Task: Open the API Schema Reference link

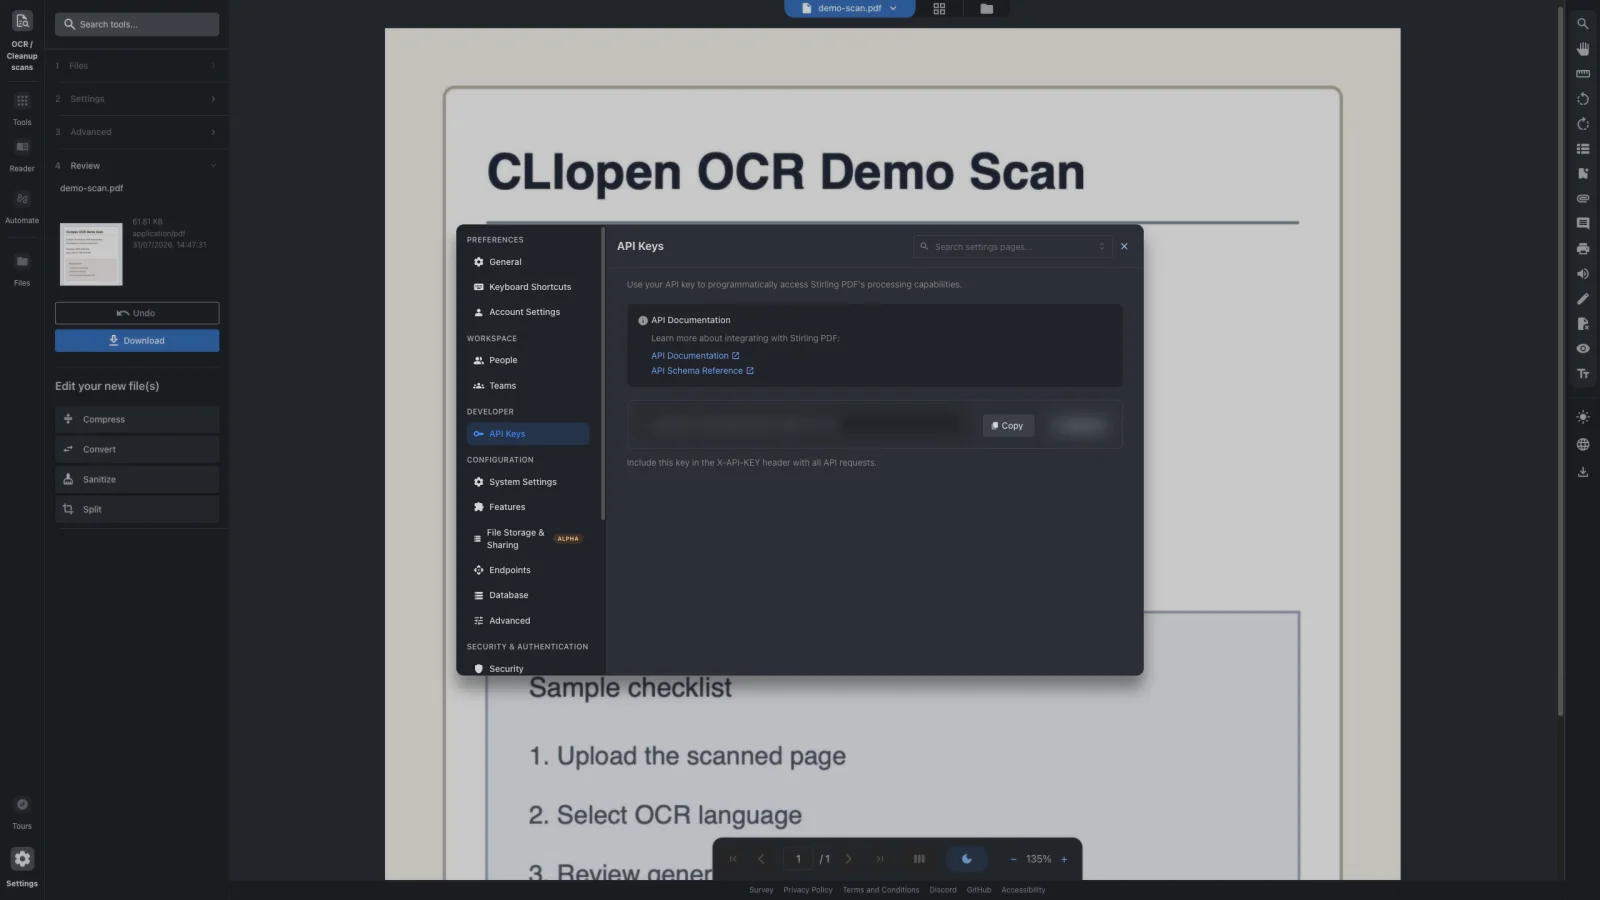Action: tap(702, 371)
